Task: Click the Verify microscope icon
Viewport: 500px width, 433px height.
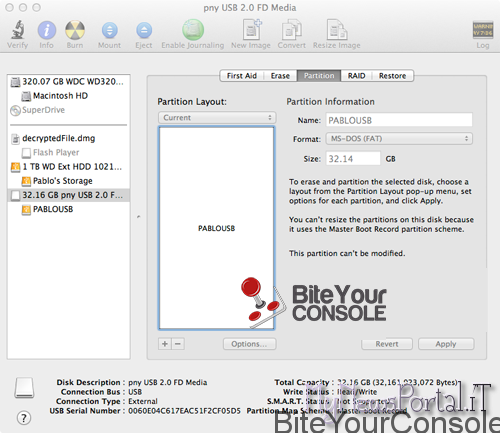Action: [18, 30]
